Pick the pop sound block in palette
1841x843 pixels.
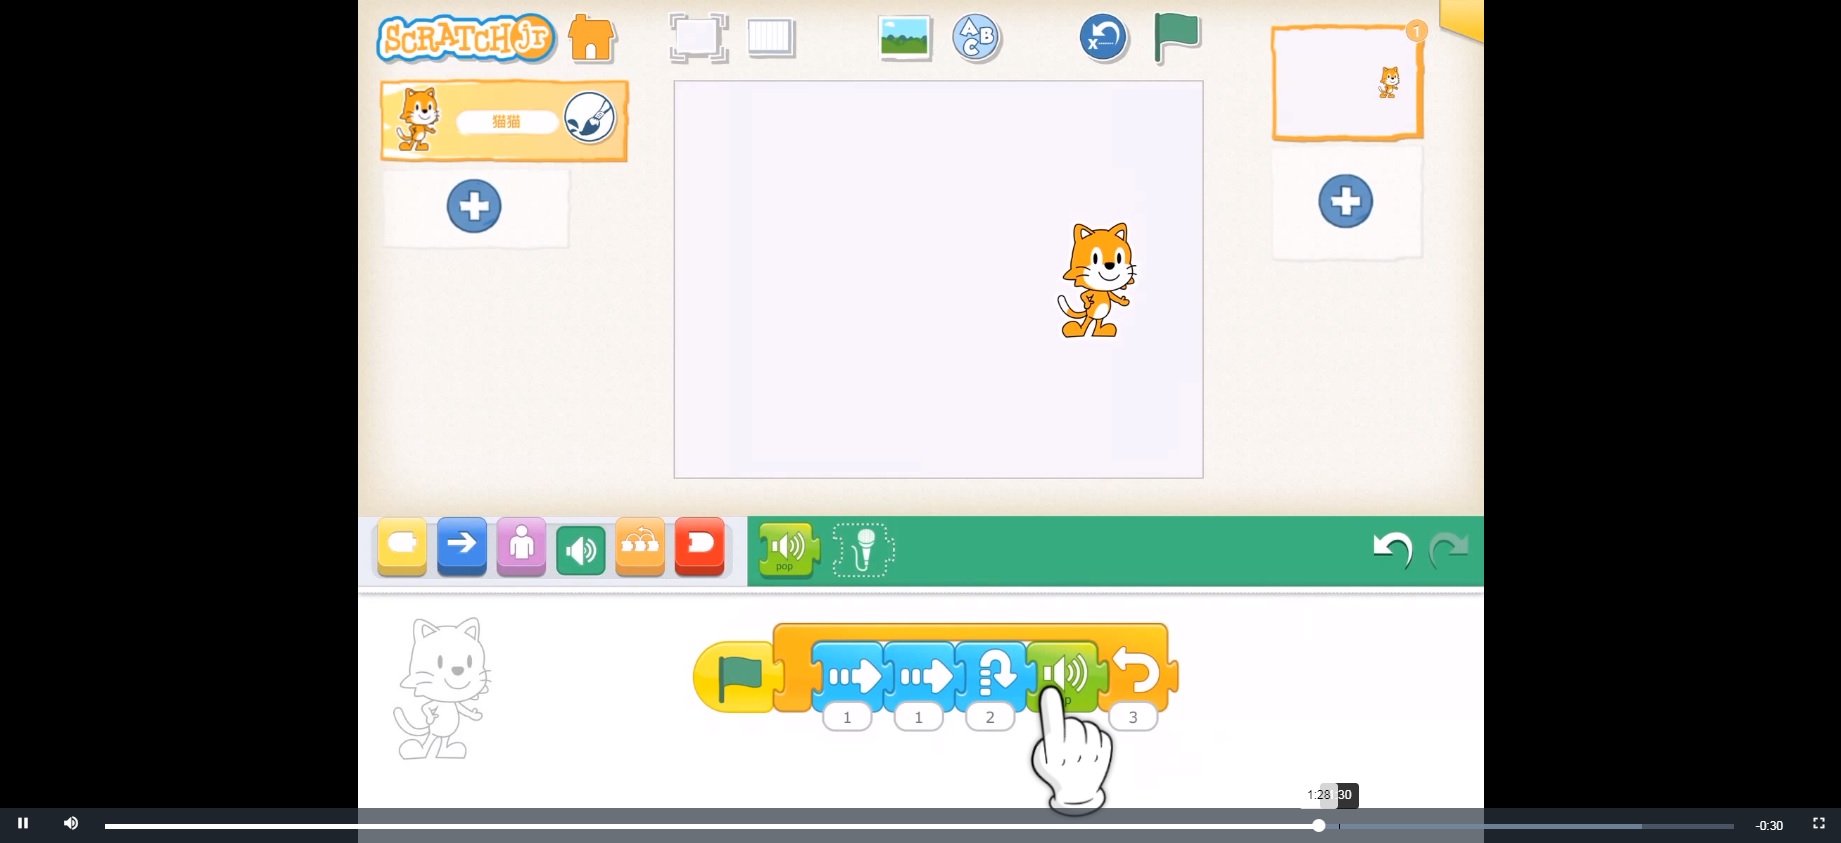(788, 550)
